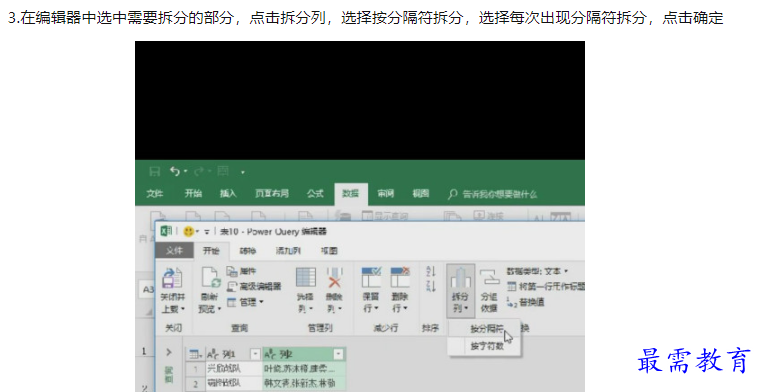Click the Undo arrow in Excel's quick access toolbar

tap(175, 171)
